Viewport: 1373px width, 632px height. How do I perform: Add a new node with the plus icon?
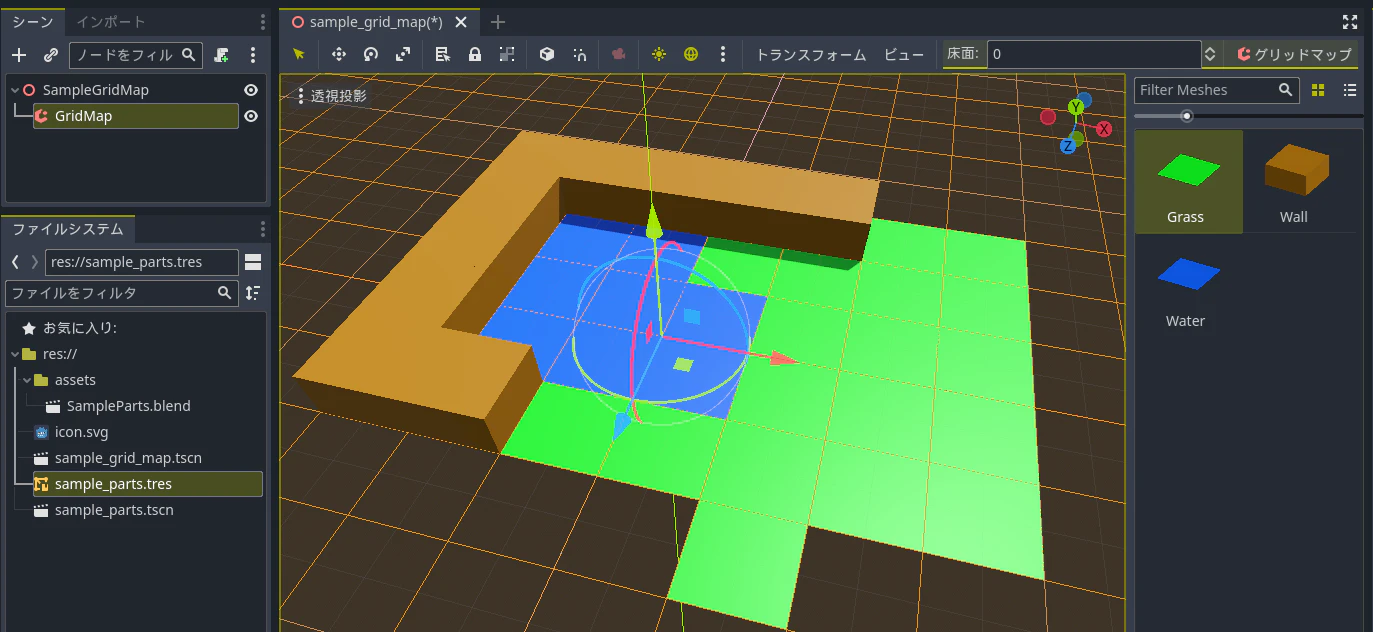[19, 55]
